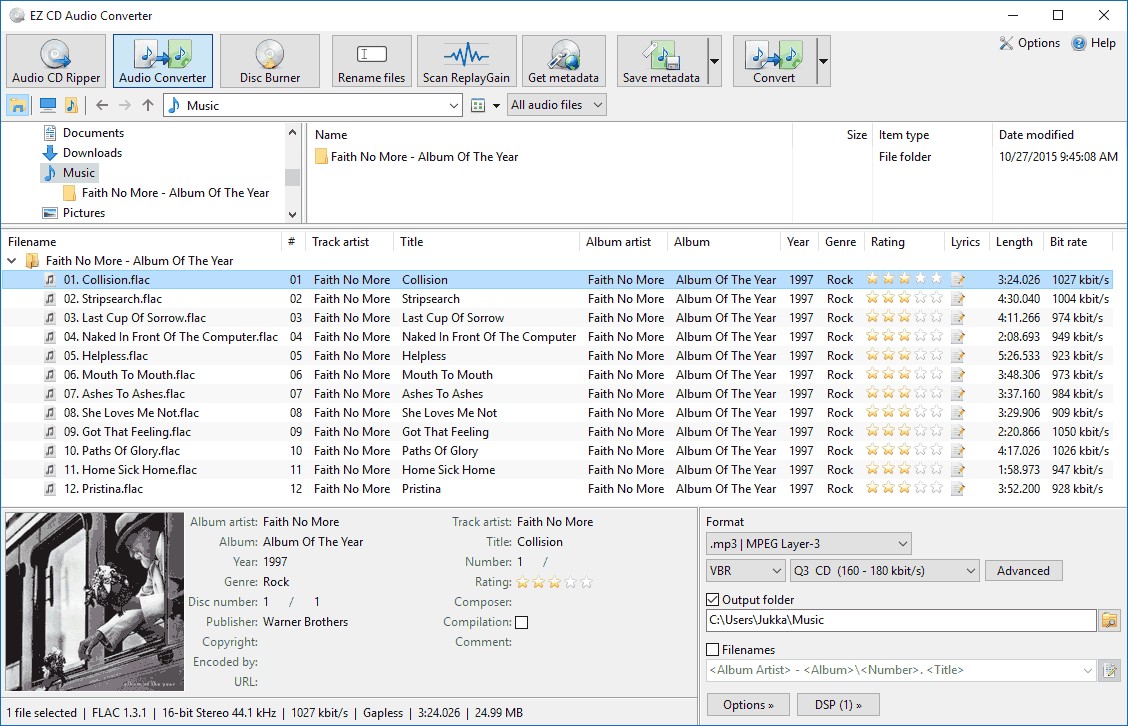Open the Rename files tool

click(371, 60)
